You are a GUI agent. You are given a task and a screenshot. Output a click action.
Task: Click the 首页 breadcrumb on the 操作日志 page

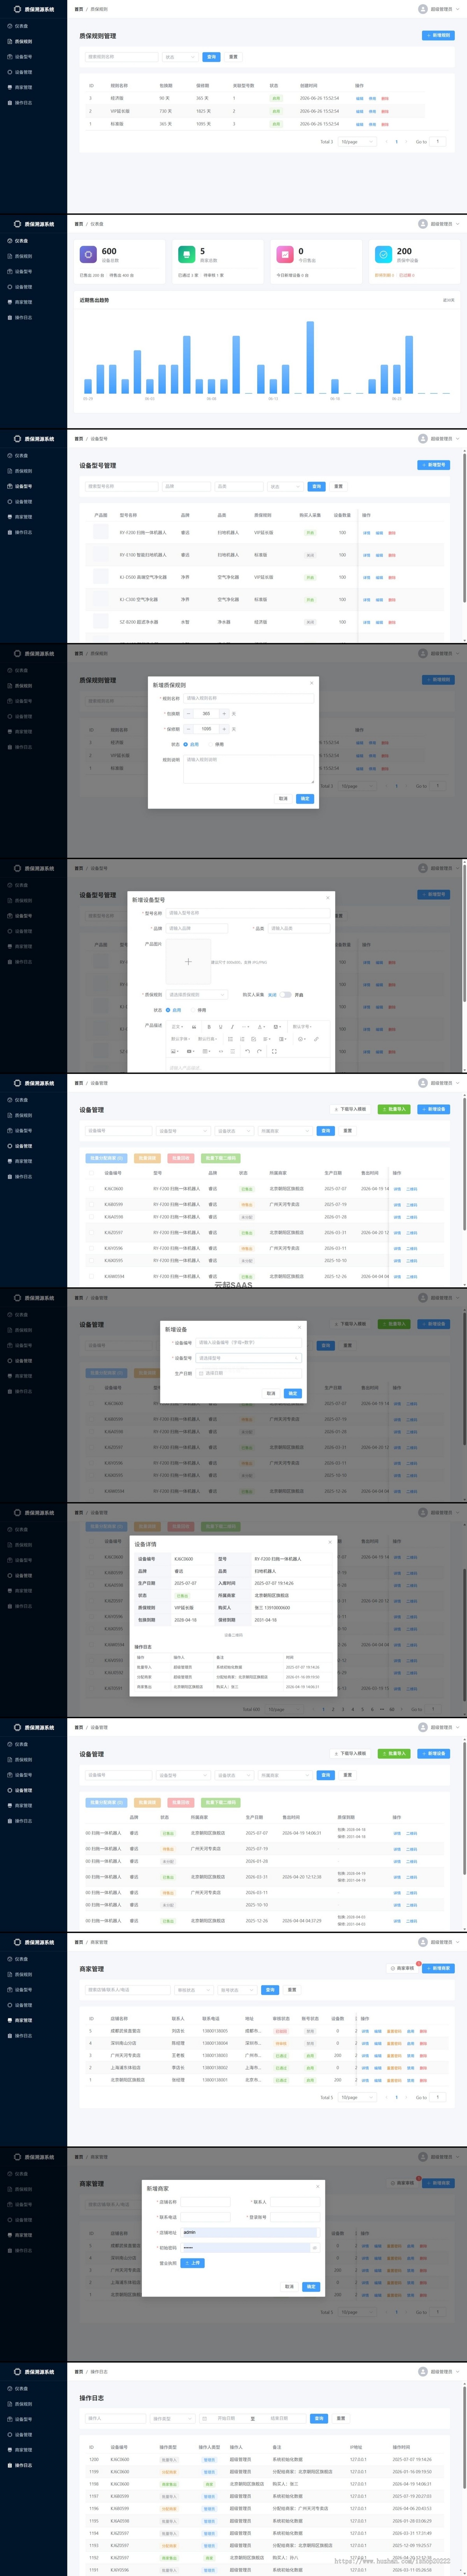pos(79,2371)
